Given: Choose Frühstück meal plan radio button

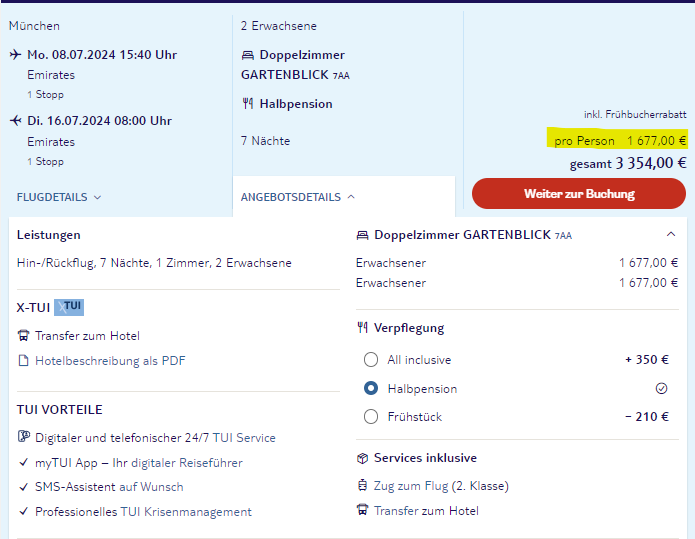Looking at the screenshot, I should pyautogui.click(x=371, y=417).
